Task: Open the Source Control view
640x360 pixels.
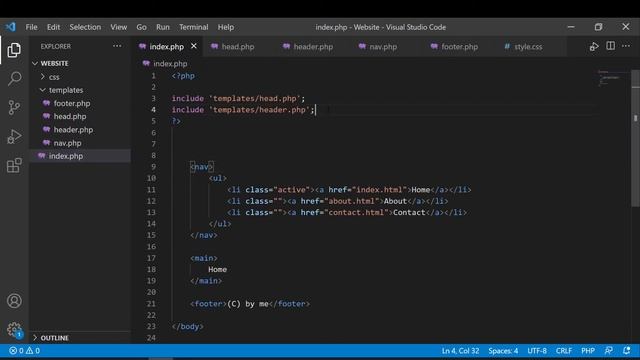Action: pyautogui.click(x=14, y=107)
